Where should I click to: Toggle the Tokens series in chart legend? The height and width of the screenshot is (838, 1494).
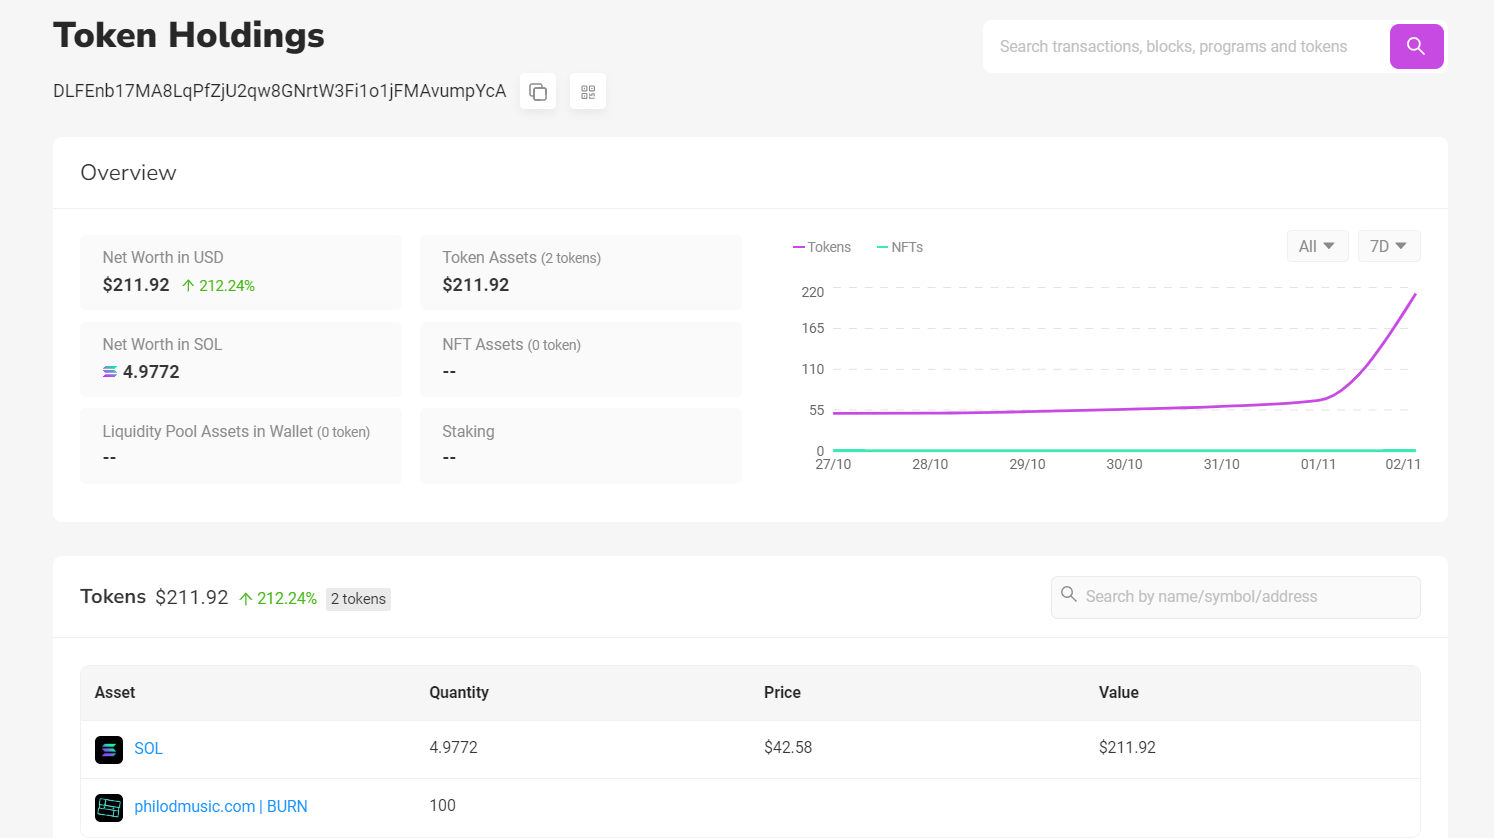click(x=822, y=247)
